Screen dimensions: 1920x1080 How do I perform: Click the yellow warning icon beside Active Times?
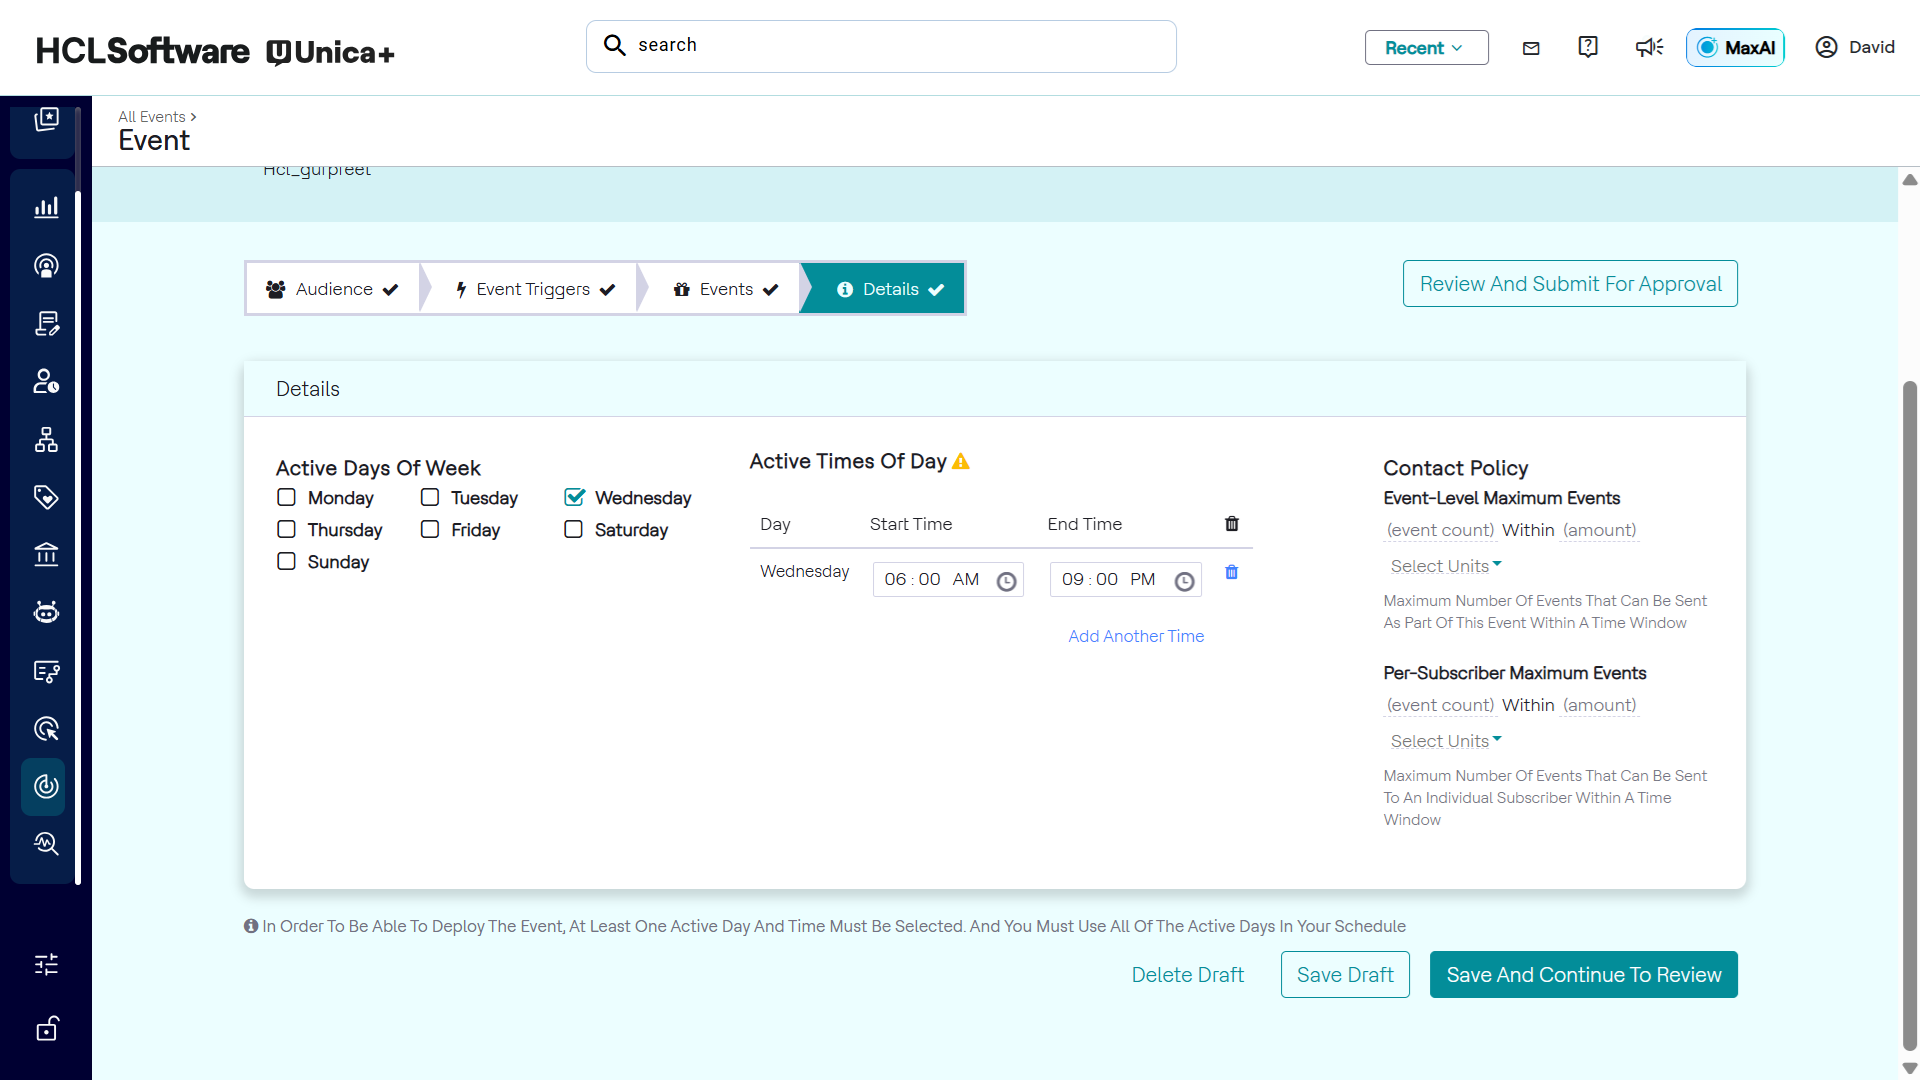click(x=961, y=461)
